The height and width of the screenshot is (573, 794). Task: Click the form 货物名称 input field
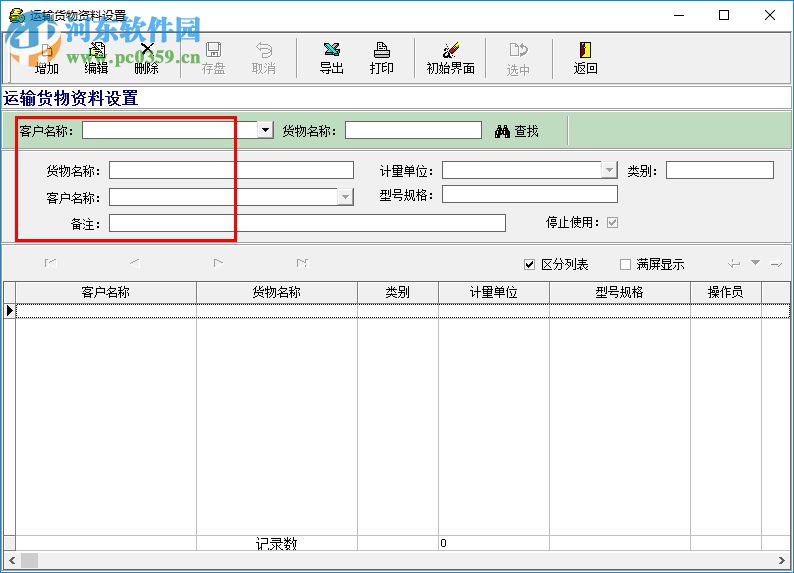(231, 170)
